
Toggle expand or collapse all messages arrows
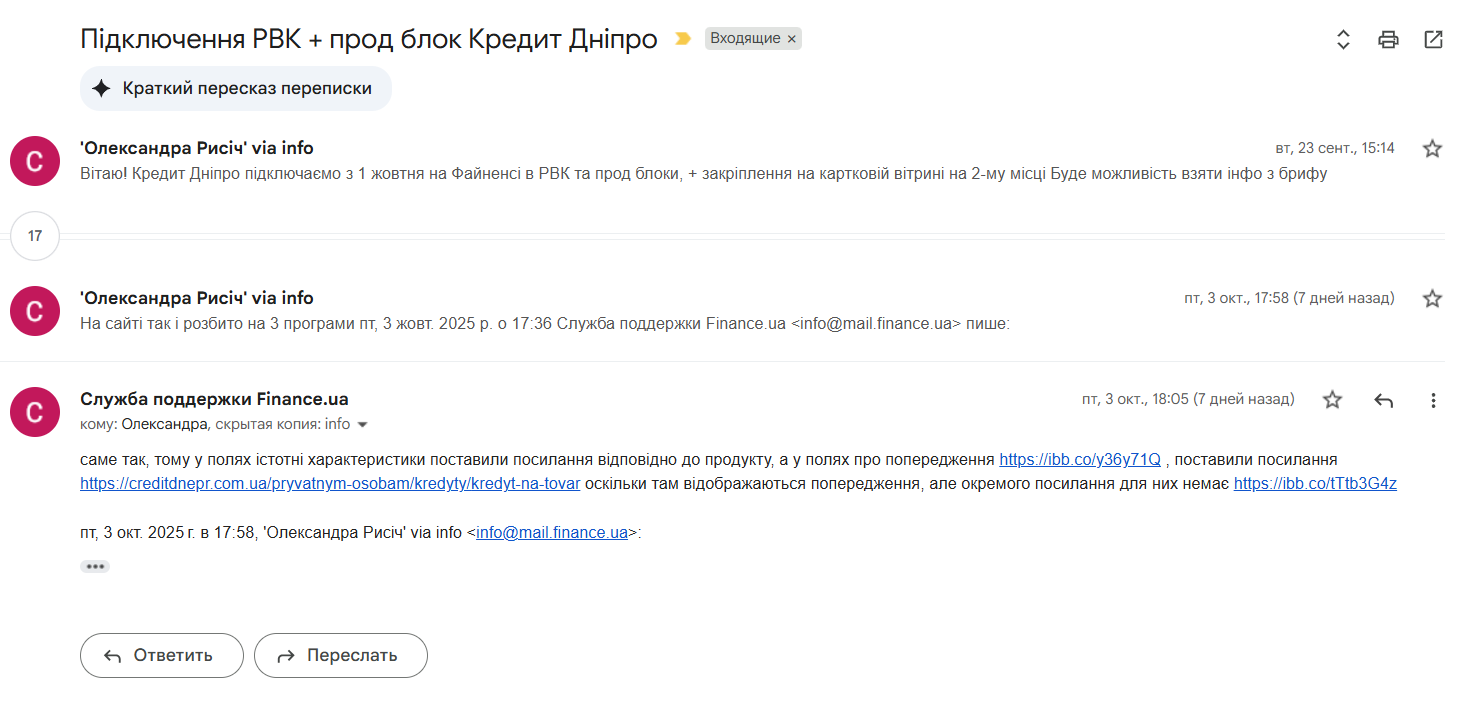pos(1343,40)
